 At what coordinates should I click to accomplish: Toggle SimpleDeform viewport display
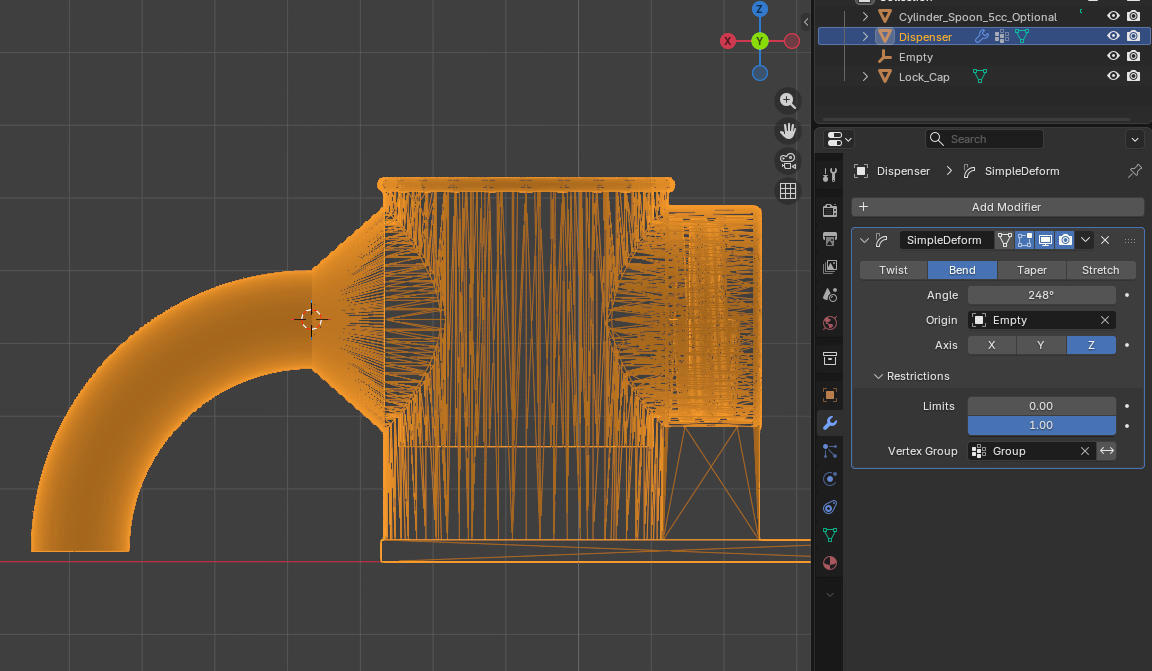point(1045,240)
